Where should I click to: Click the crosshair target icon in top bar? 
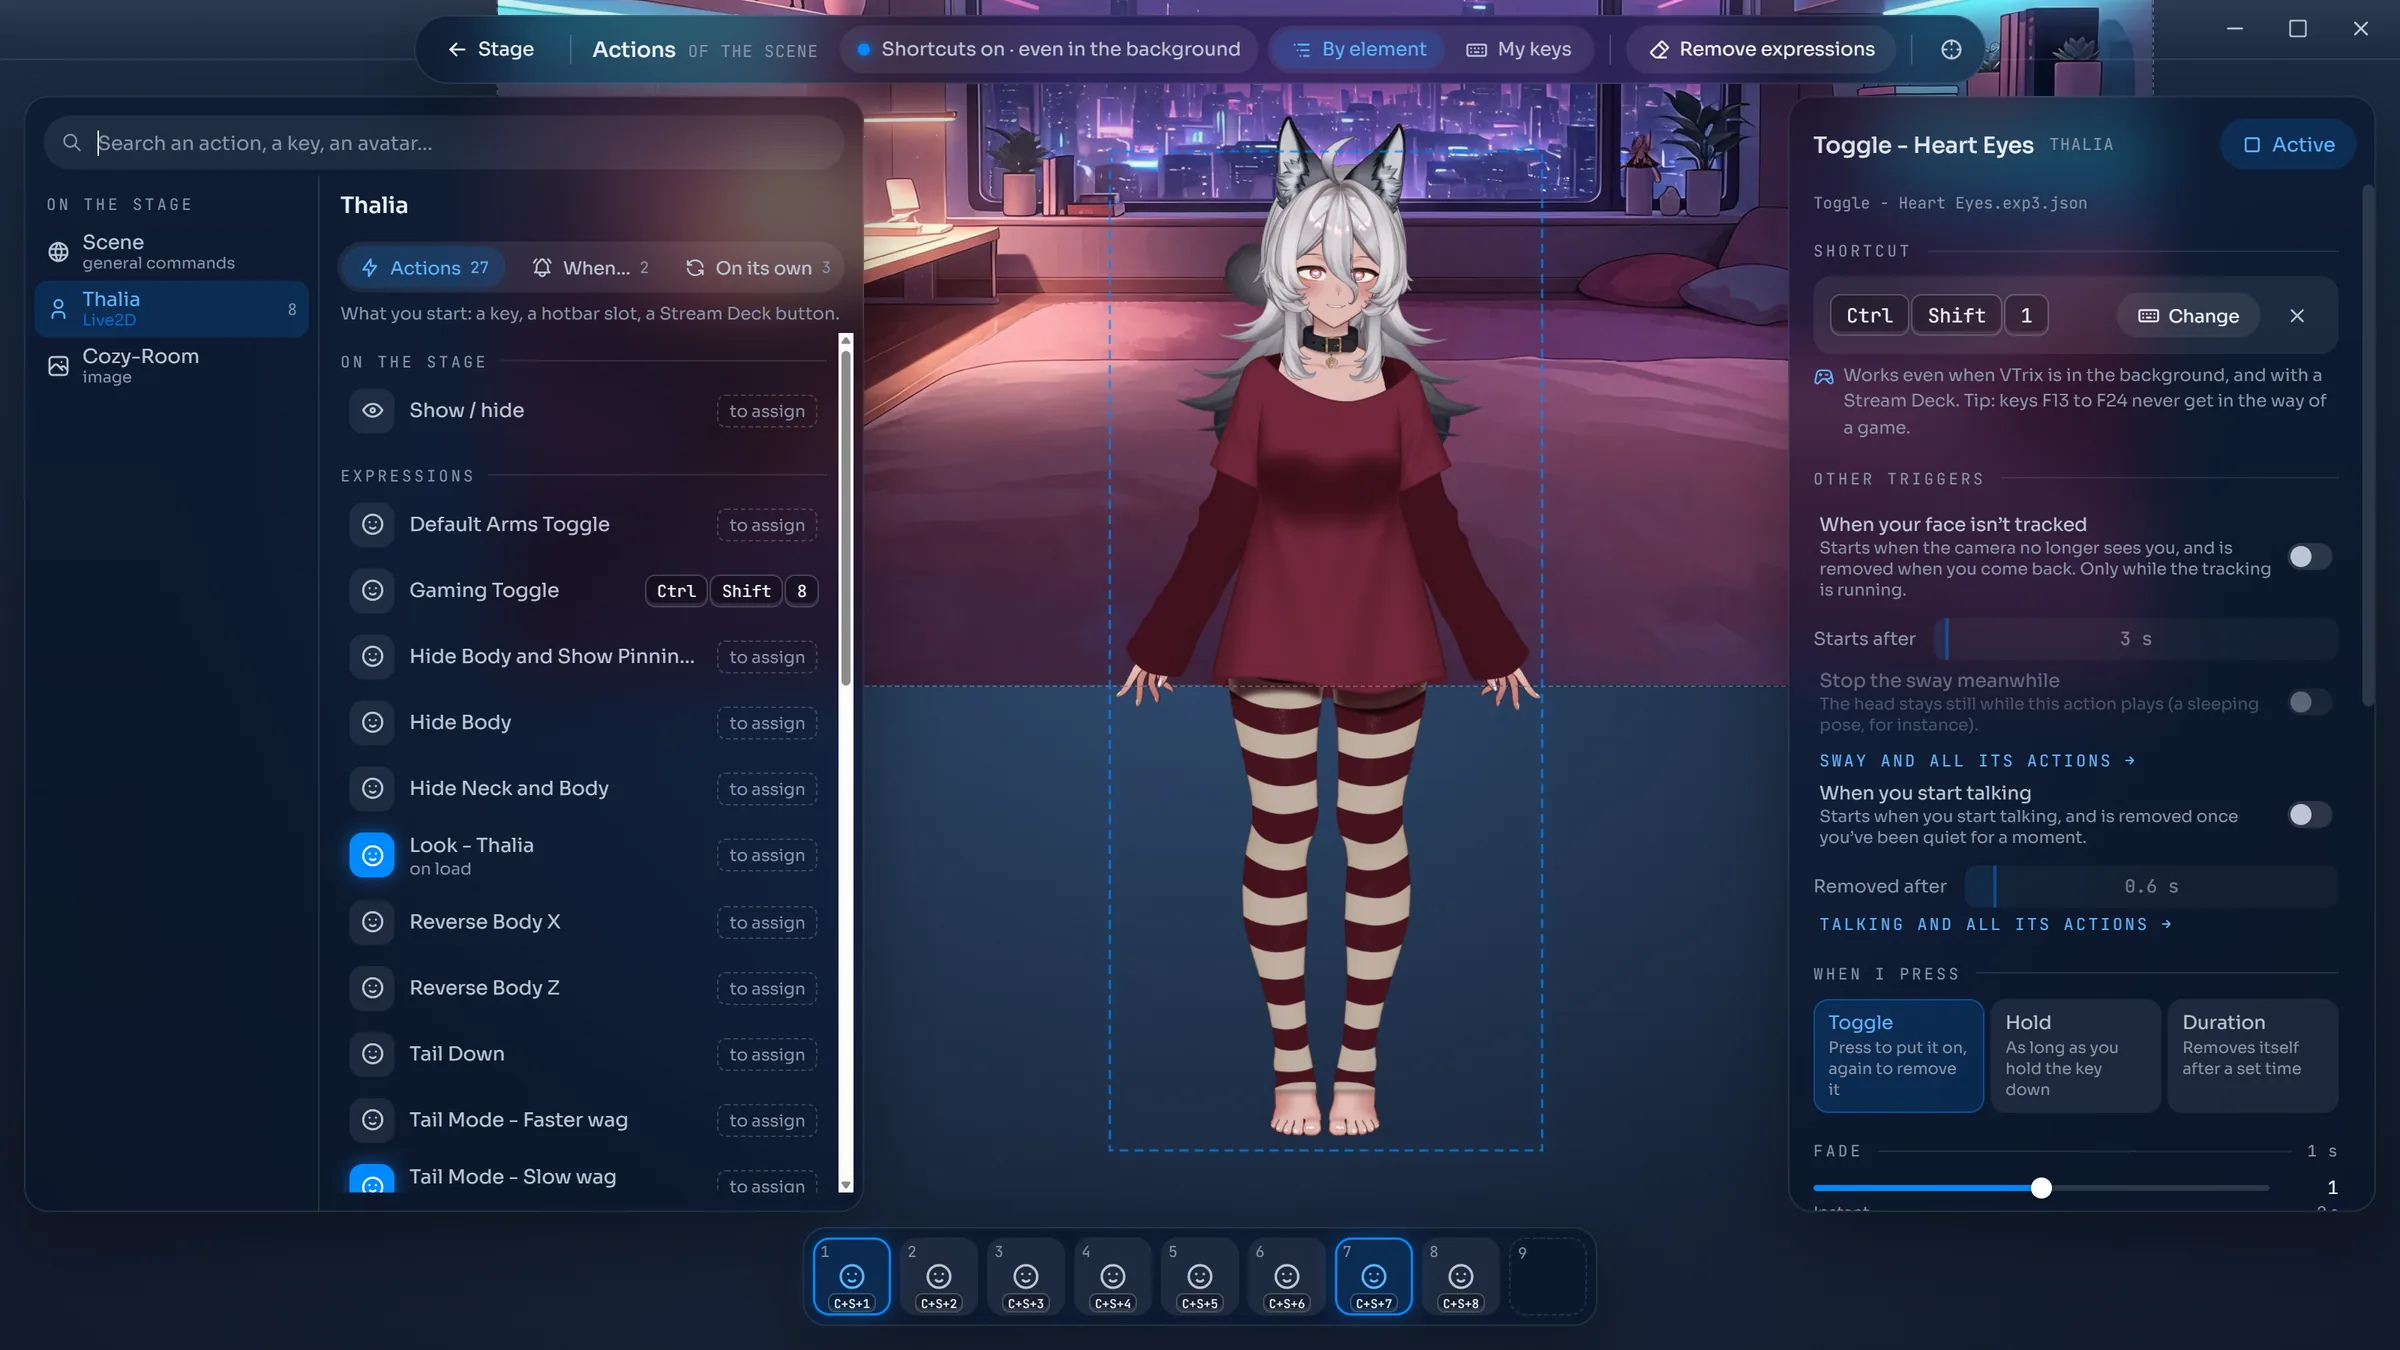click(1951, 49)
